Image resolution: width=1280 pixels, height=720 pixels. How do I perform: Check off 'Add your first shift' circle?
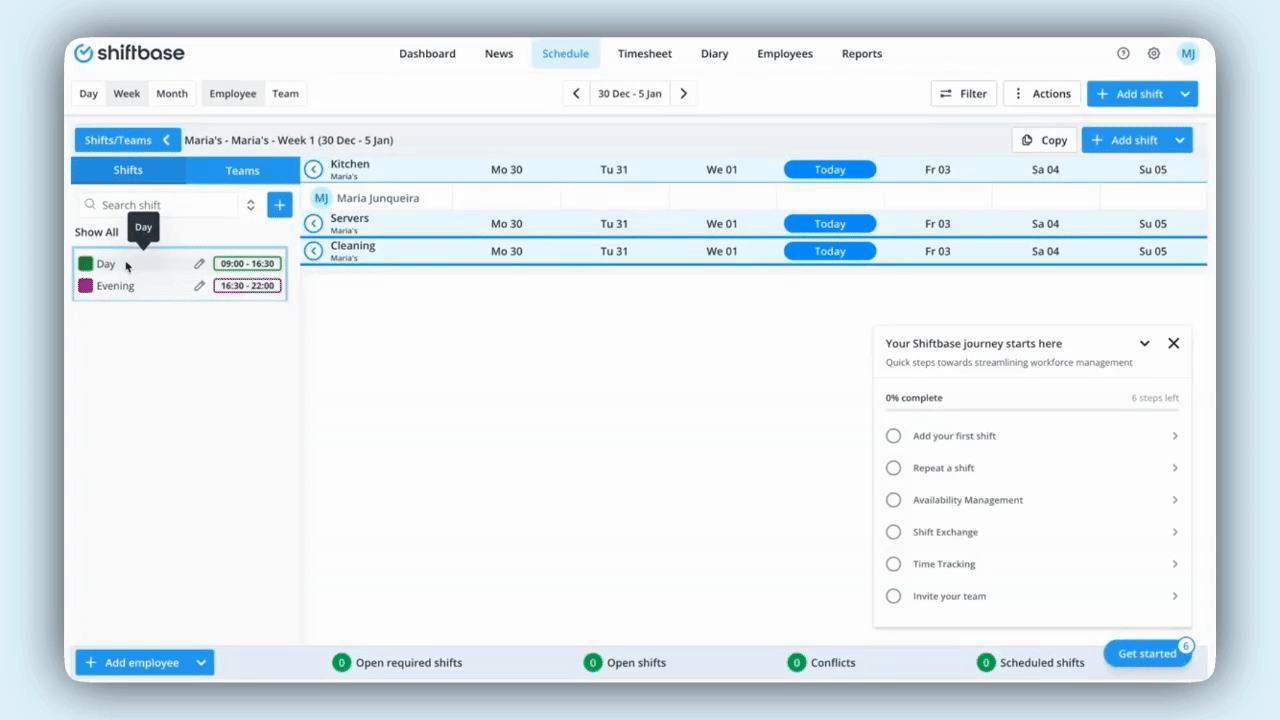(893, 436)
